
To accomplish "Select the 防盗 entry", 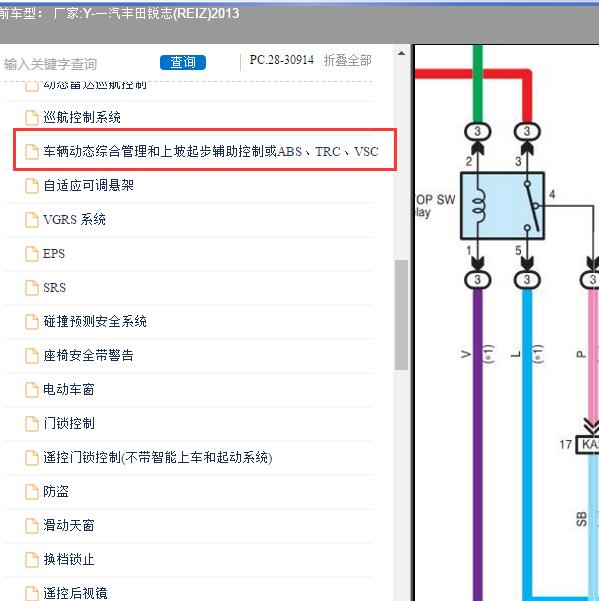I will 56,491.
